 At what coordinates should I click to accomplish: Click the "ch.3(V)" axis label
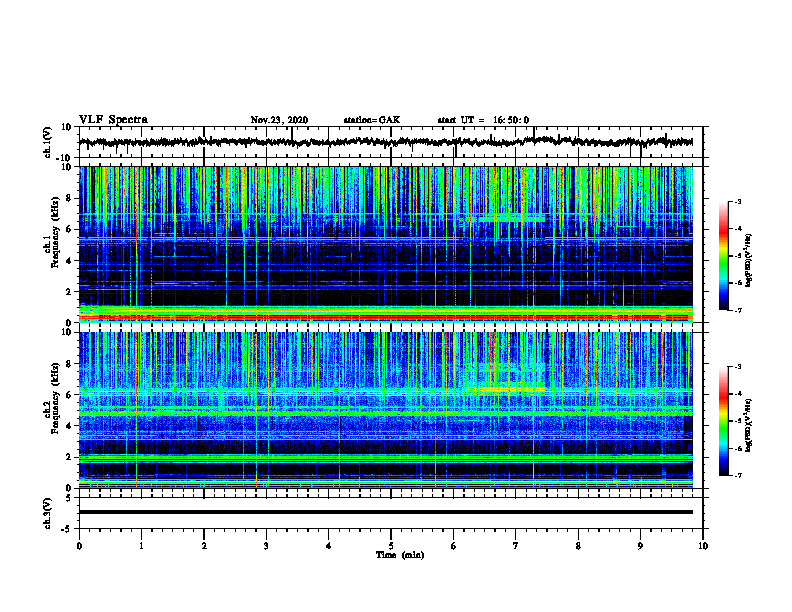(x=48, y=514)
